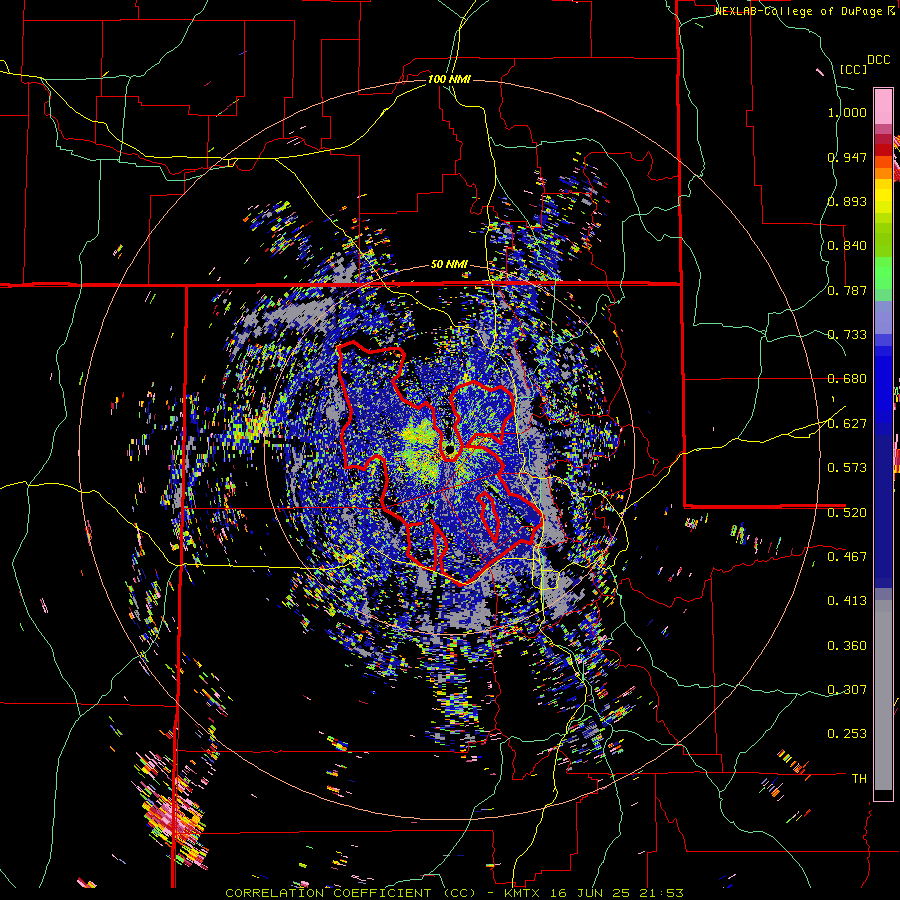Click the 100 NMI range ring label
The height and width of the screenshot is (900, 900).
click(449, 79)
